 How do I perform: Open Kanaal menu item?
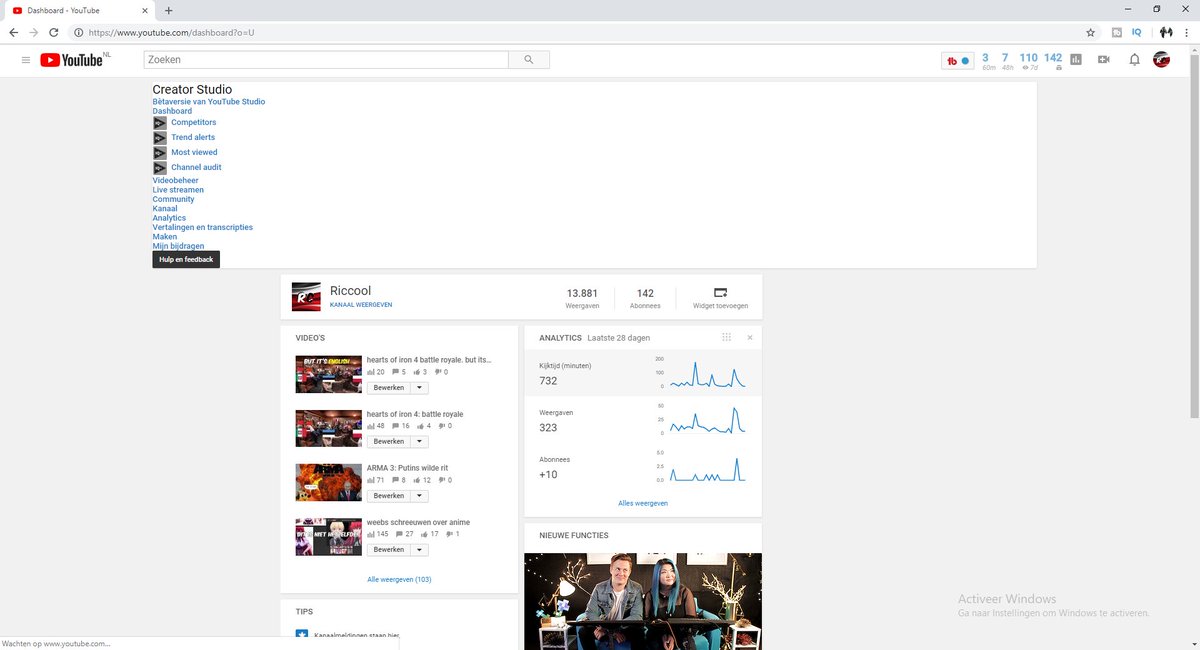(x=165, y=209)
